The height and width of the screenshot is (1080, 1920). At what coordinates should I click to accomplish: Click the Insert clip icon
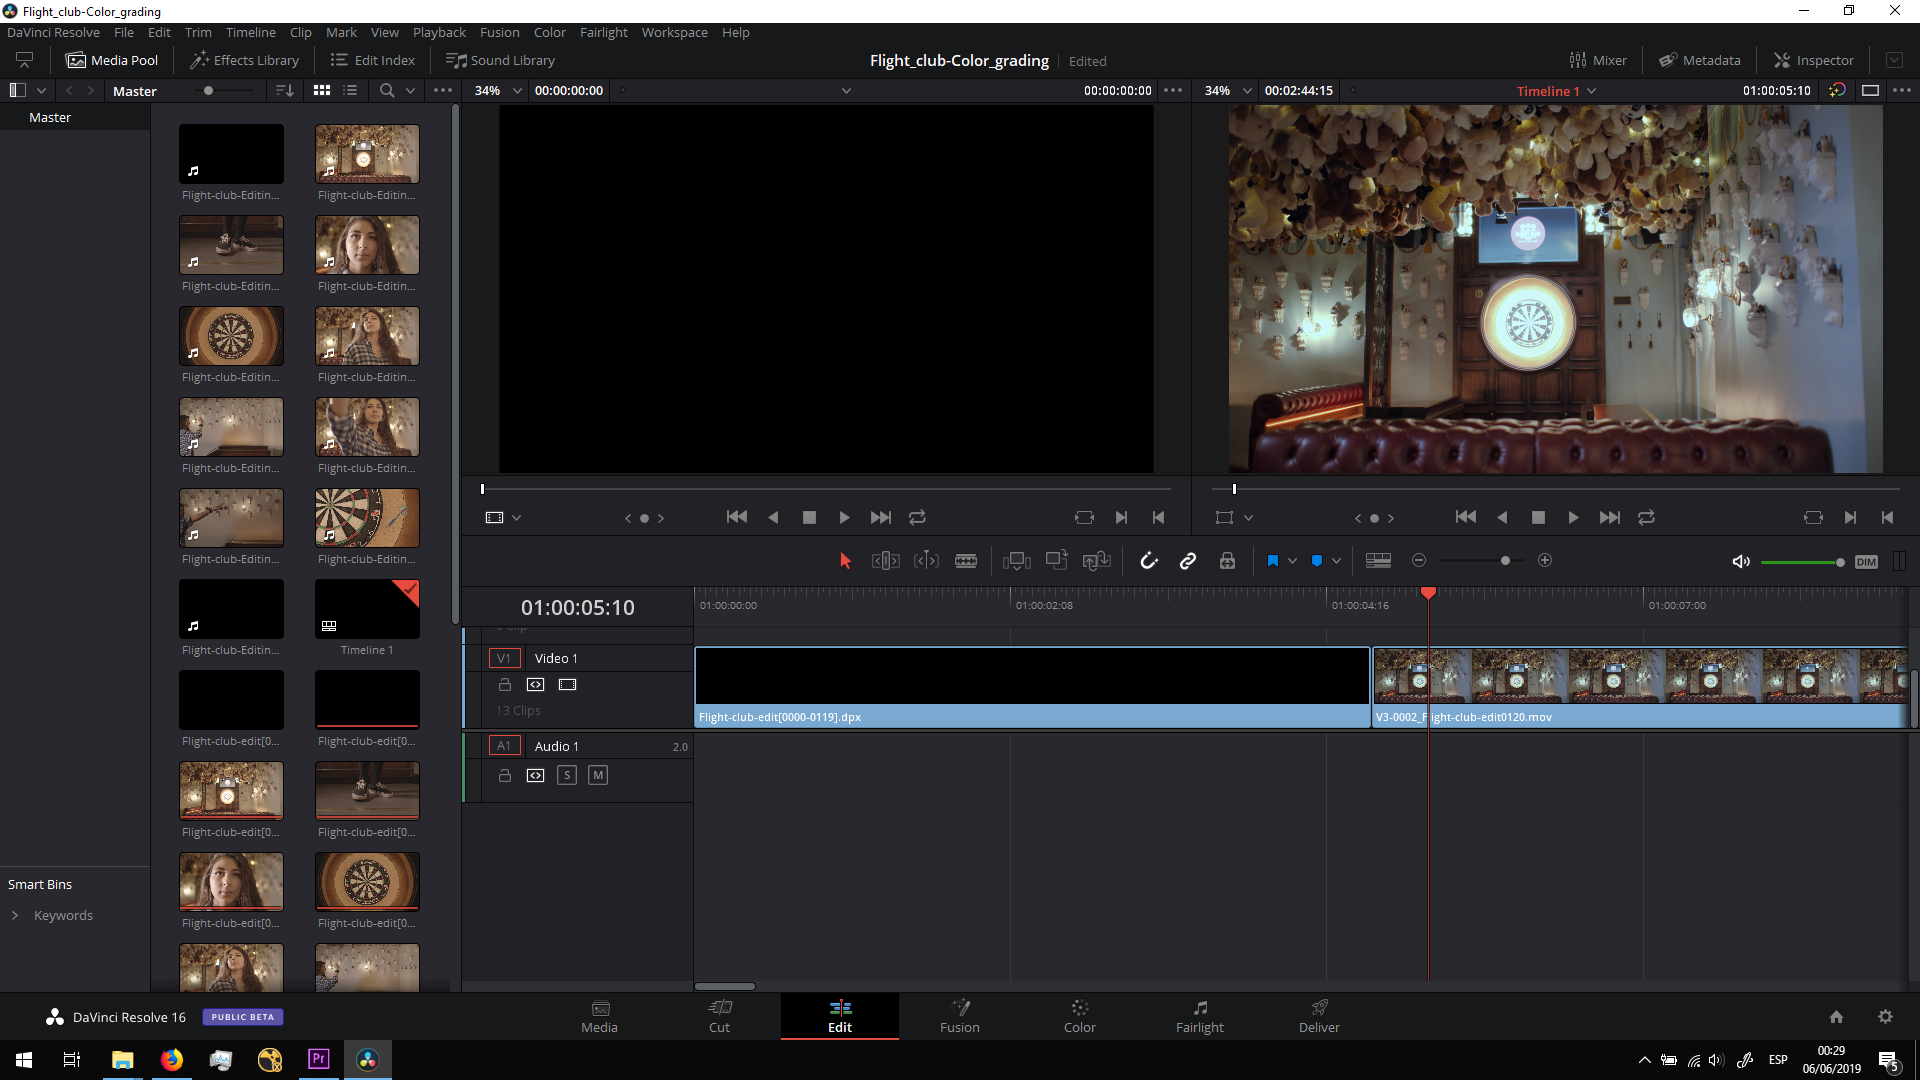1016,561
